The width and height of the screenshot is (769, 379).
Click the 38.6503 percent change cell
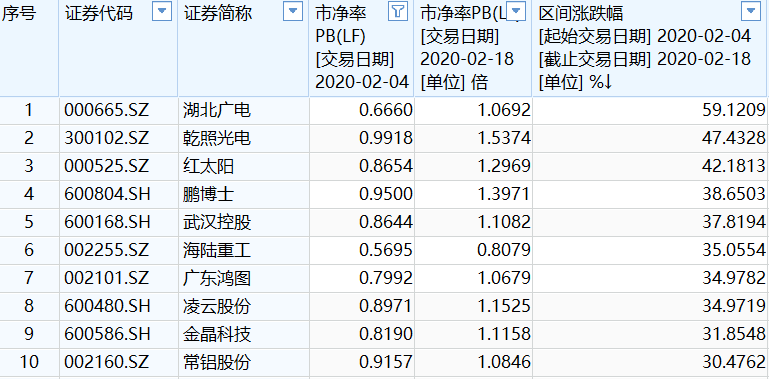pyautogui.click(x=650, y=194)
